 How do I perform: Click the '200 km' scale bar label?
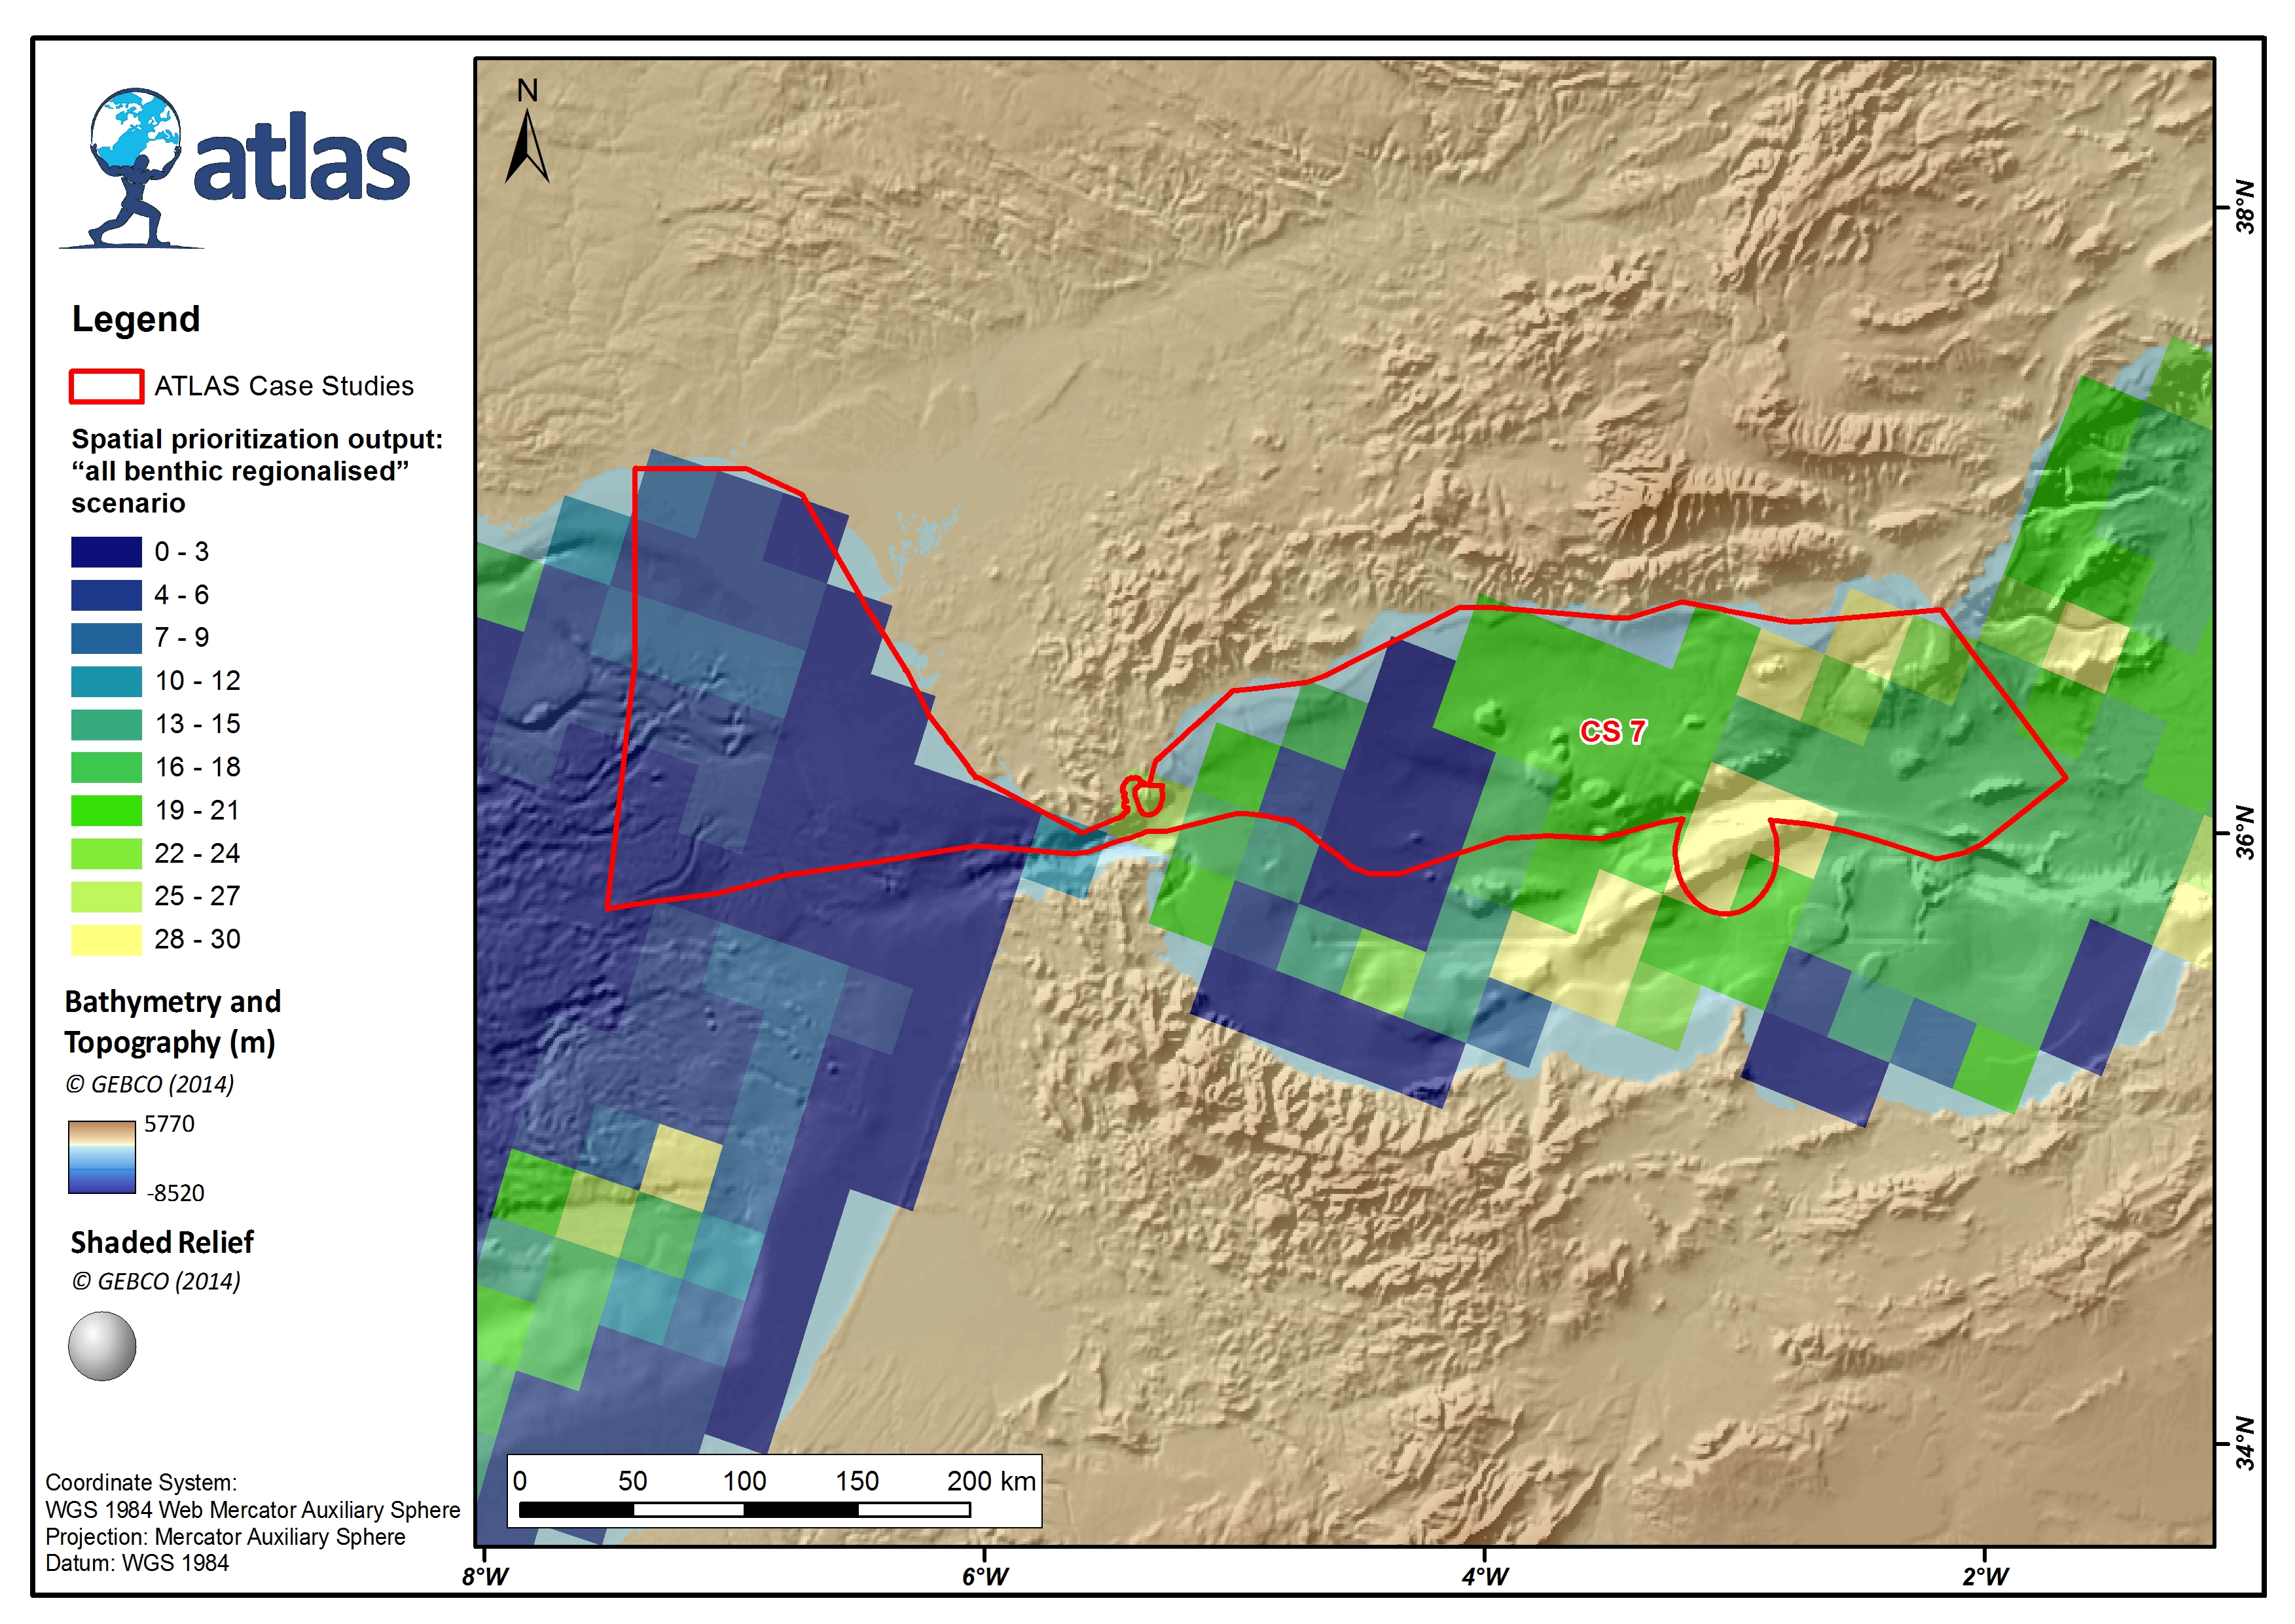pyautogui.click(x=991, y=1481)
